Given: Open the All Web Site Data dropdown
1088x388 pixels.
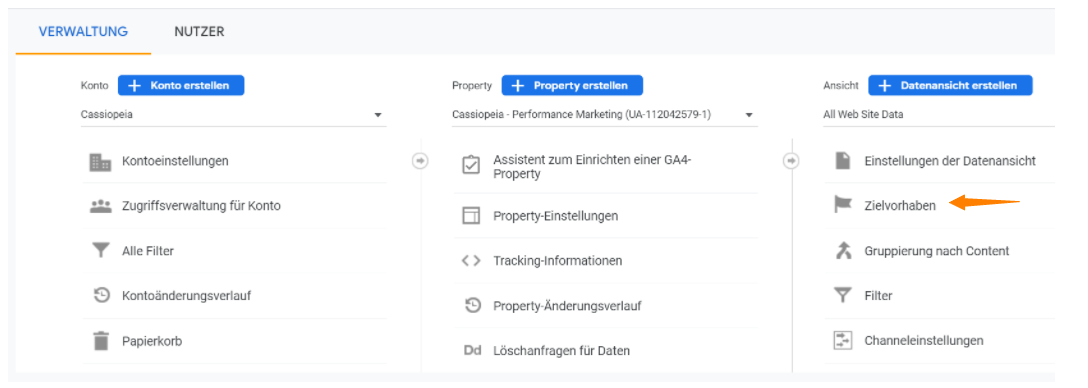Looking at the screenshot, I should (x=939, y=115).
